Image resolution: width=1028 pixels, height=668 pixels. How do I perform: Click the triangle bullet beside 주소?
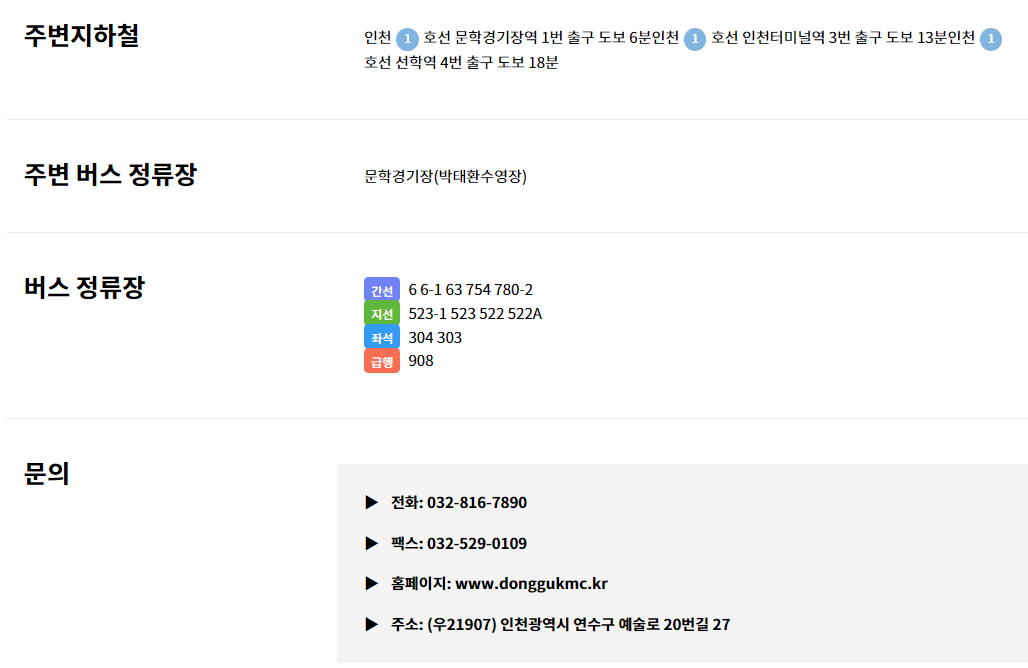[372, 624]
